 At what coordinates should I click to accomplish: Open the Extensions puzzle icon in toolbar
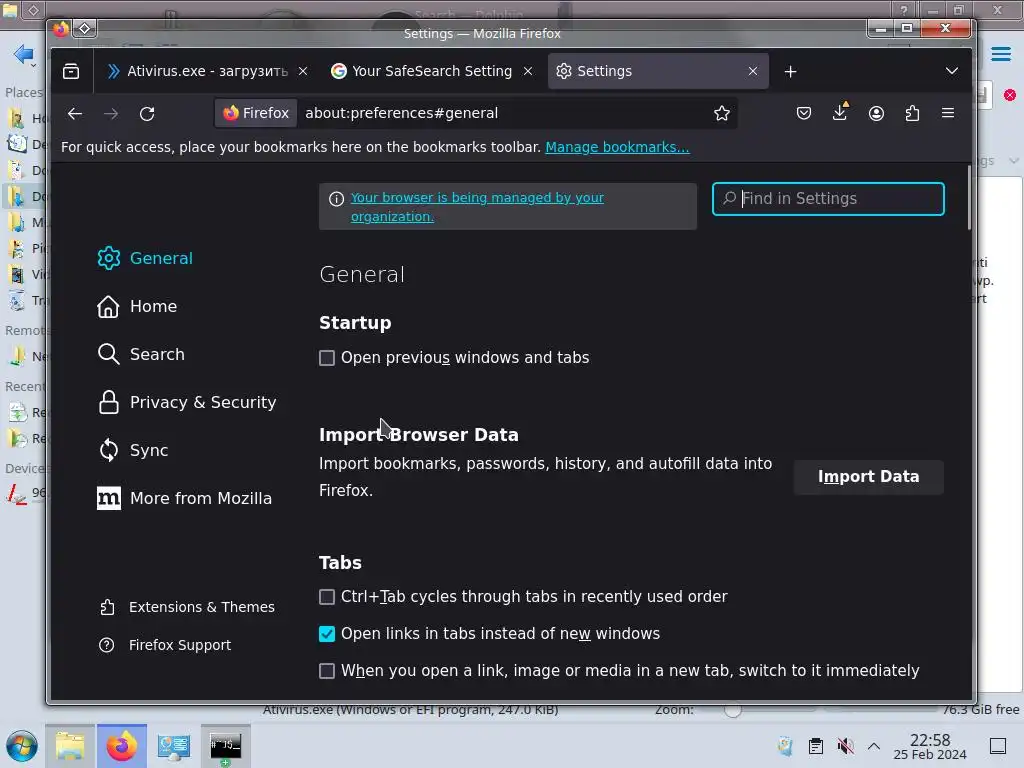[912, 114]
